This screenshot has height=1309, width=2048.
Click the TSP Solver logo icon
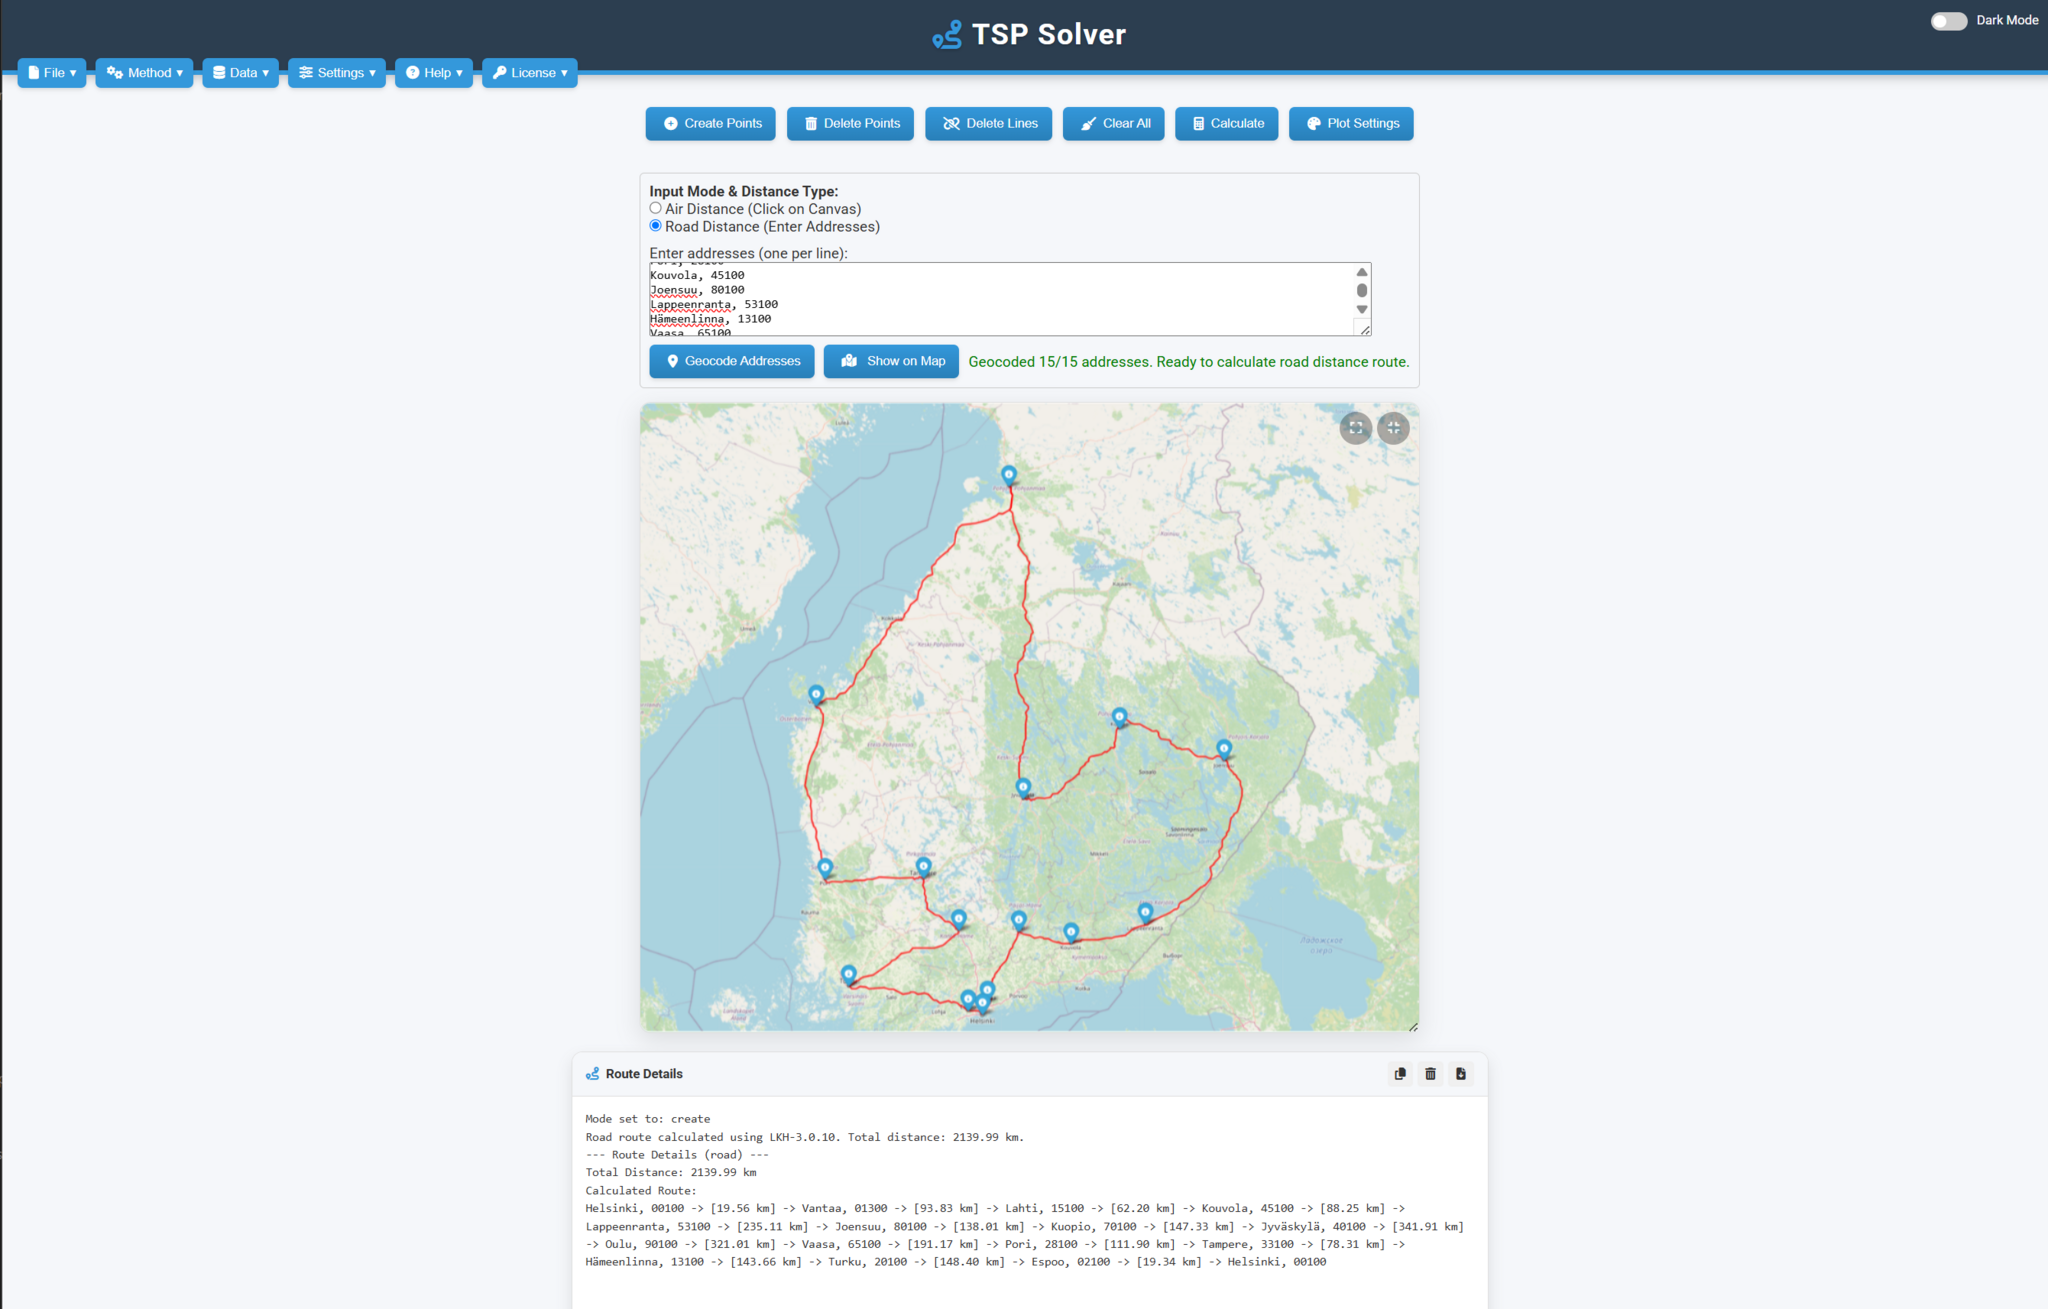[x=946, y=35]
